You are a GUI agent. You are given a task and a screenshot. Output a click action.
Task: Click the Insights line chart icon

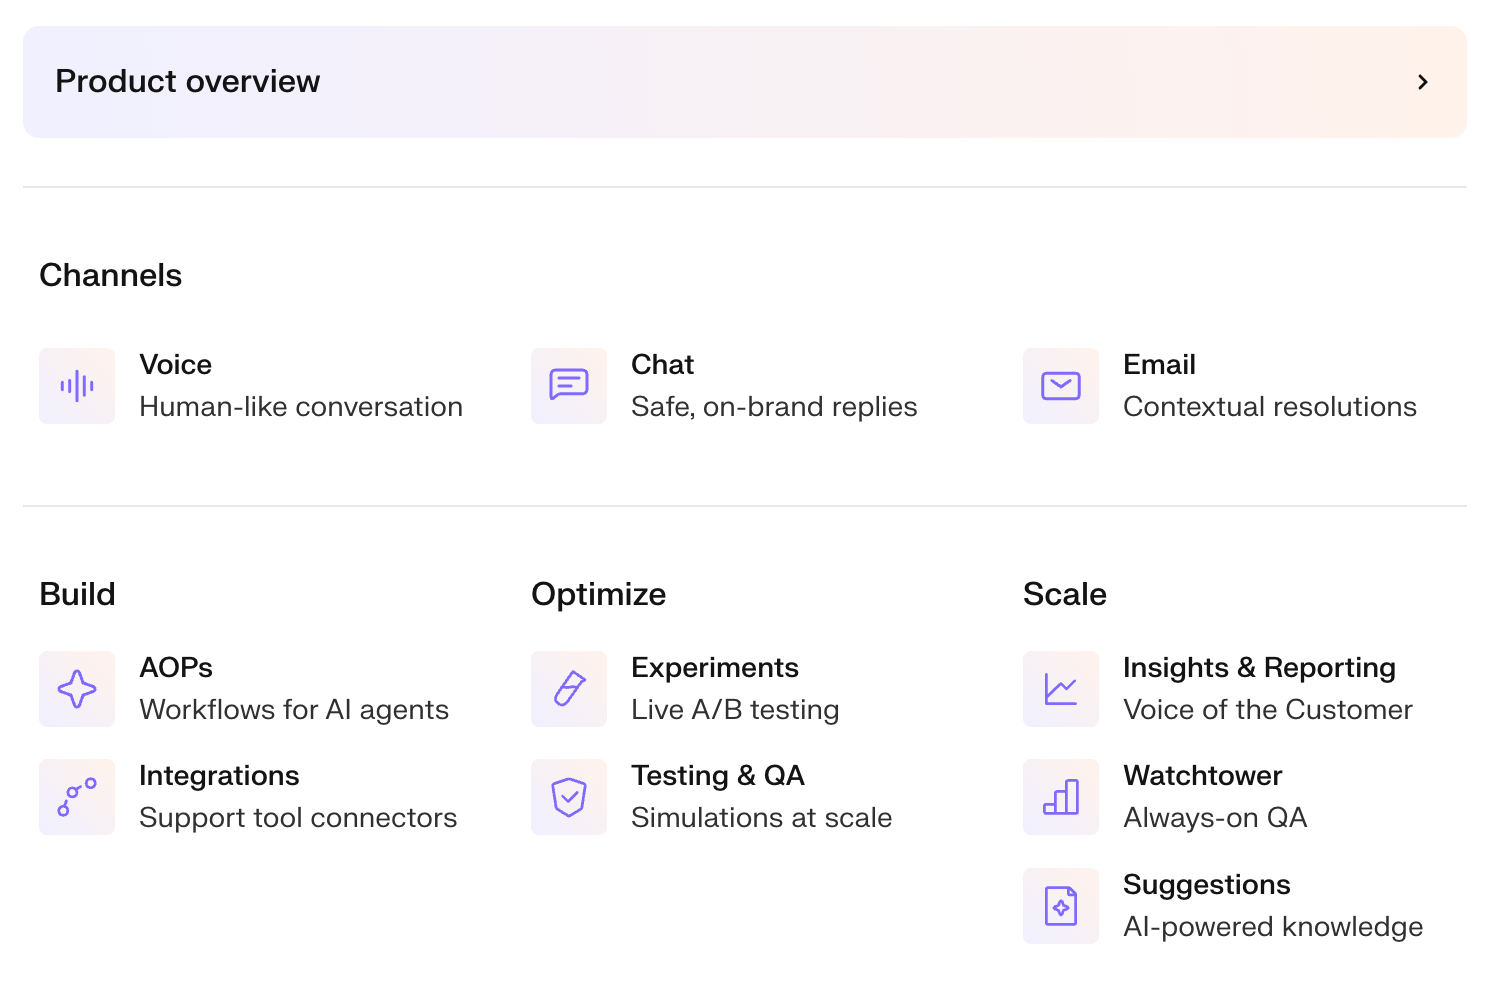pos(1061,689)
